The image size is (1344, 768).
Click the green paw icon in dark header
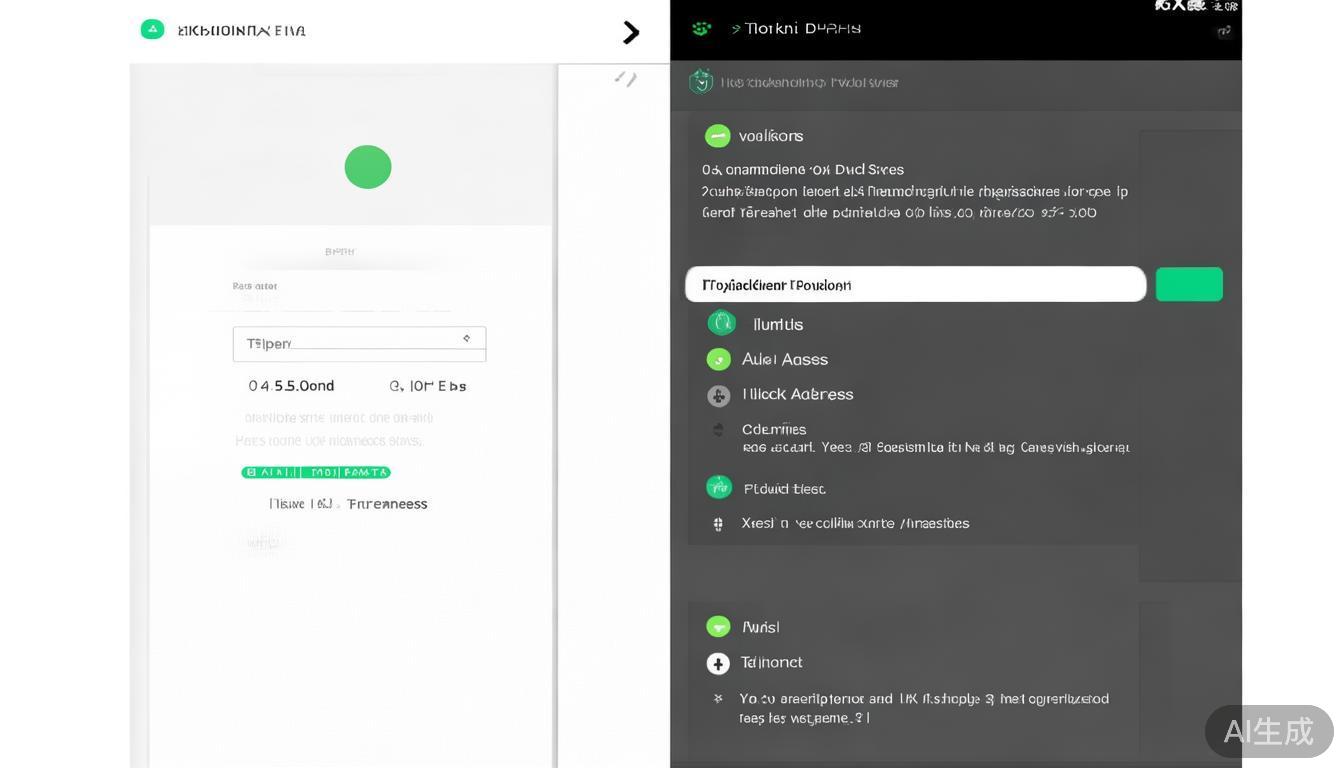tap(701, 29)
